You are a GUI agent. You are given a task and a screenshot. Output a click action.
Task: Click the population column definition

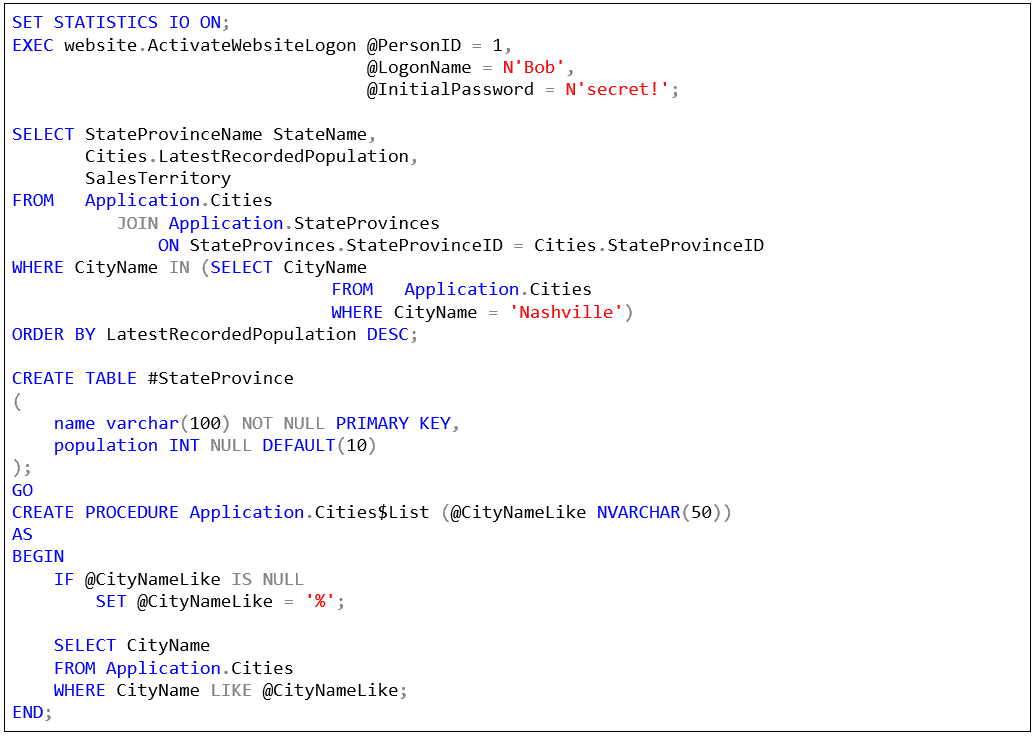pyautogui.click(x=215, y=446)
